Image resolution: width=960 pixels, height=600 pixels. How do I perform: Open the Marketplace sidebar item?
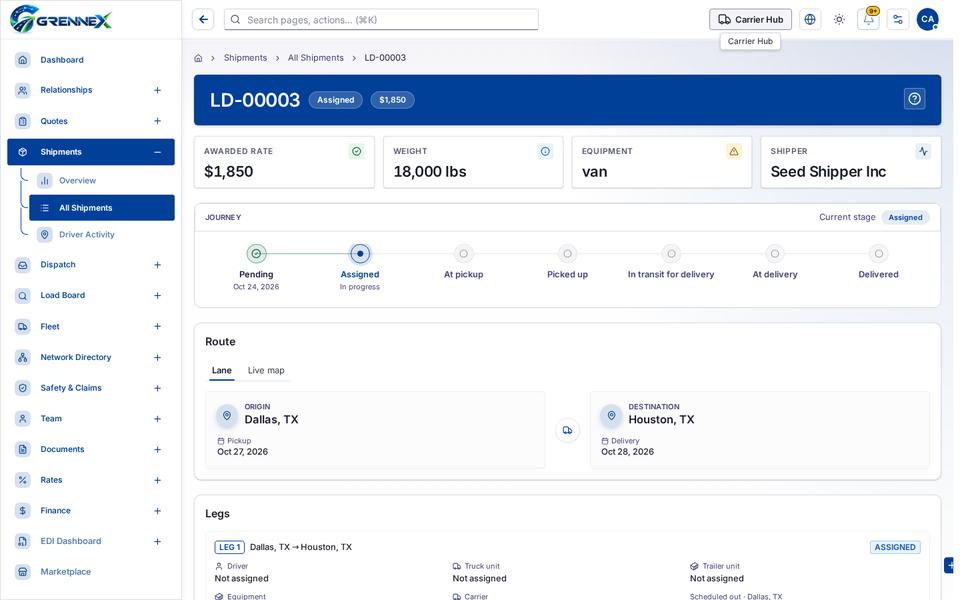click(91, 572)
